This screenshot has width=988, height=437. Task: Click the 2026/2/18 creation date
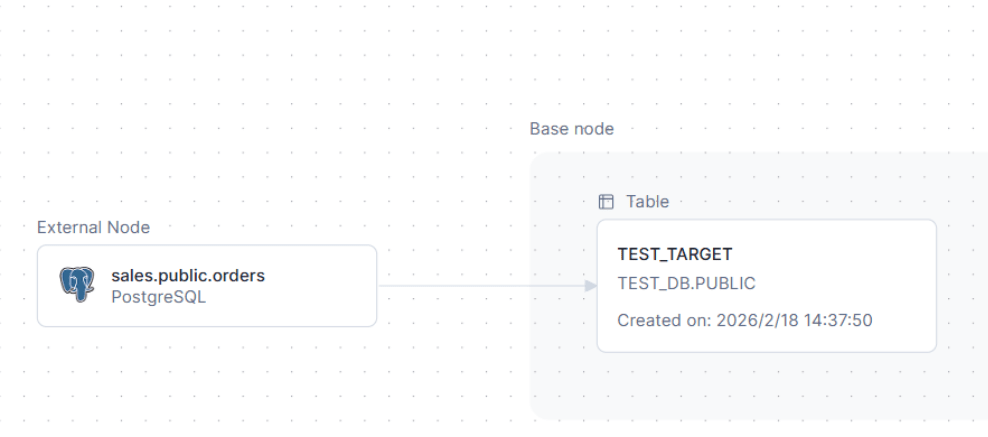[750, 321]
